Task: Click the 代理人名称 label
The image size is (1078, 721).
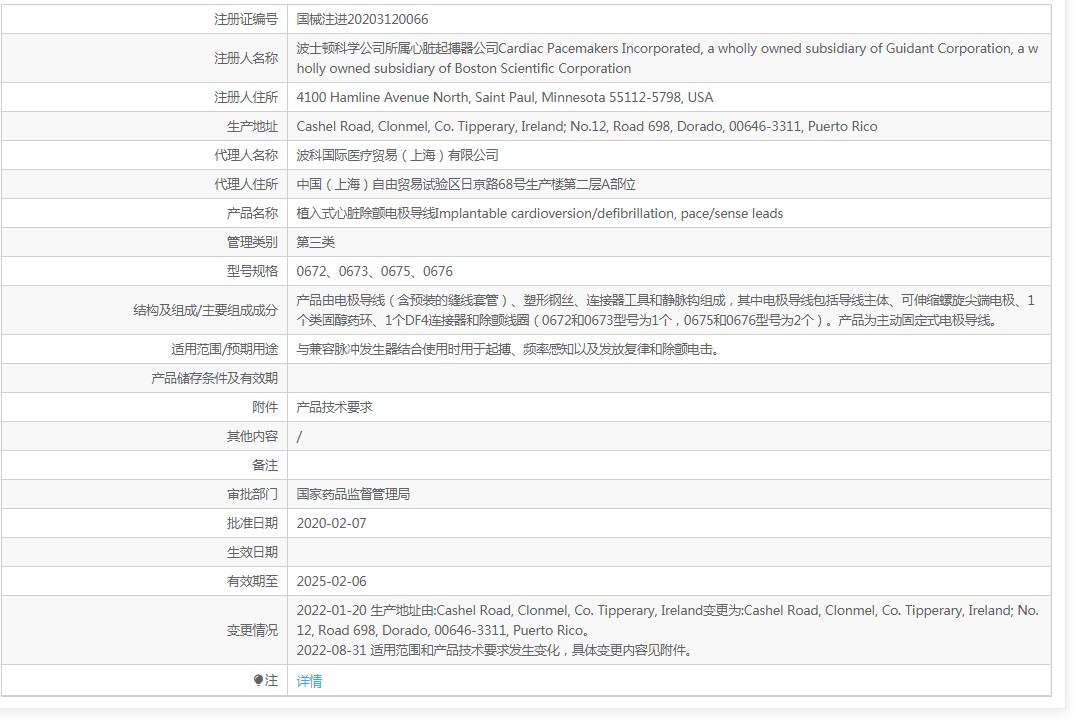Action: tap(246, 155)
